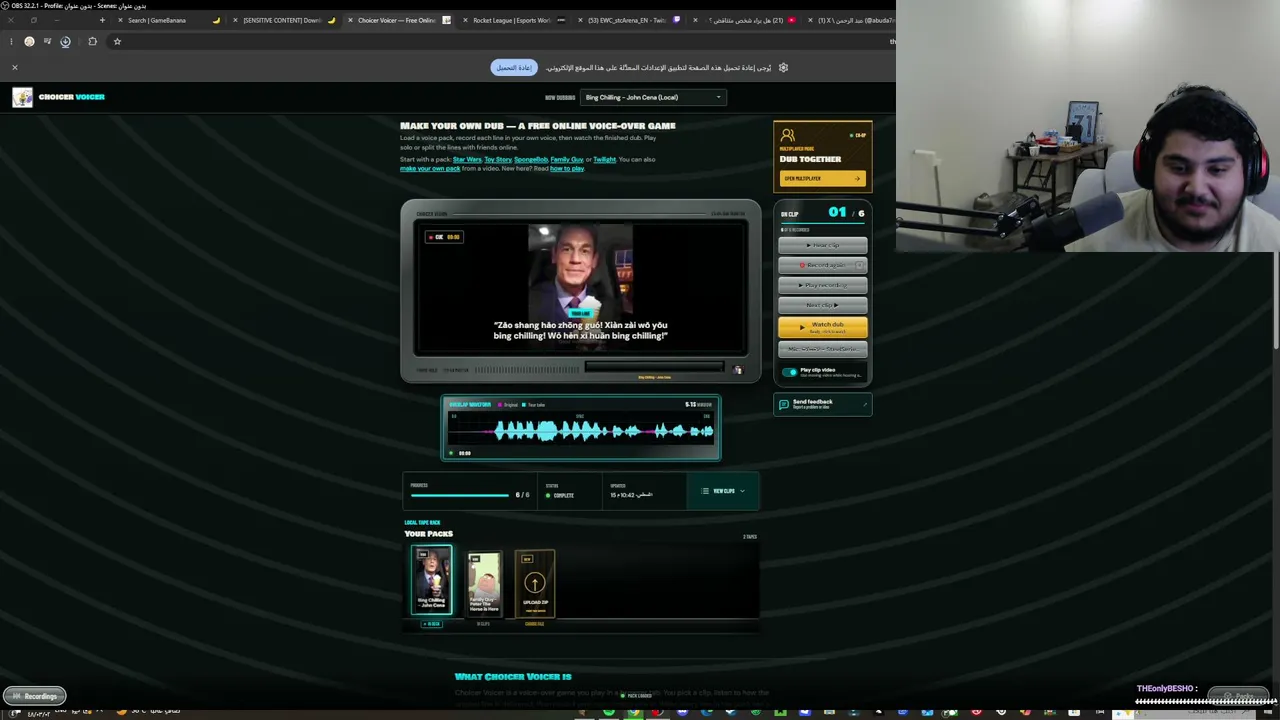Click the Upload ZIP pack card
Image resolution: width=1280 pixels, height=720 pixels.
535,582
